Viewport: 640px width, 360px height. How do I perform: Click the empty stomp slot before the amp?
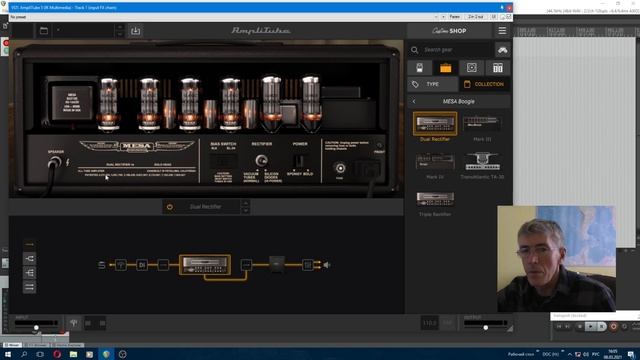click(x=163, y=265)
